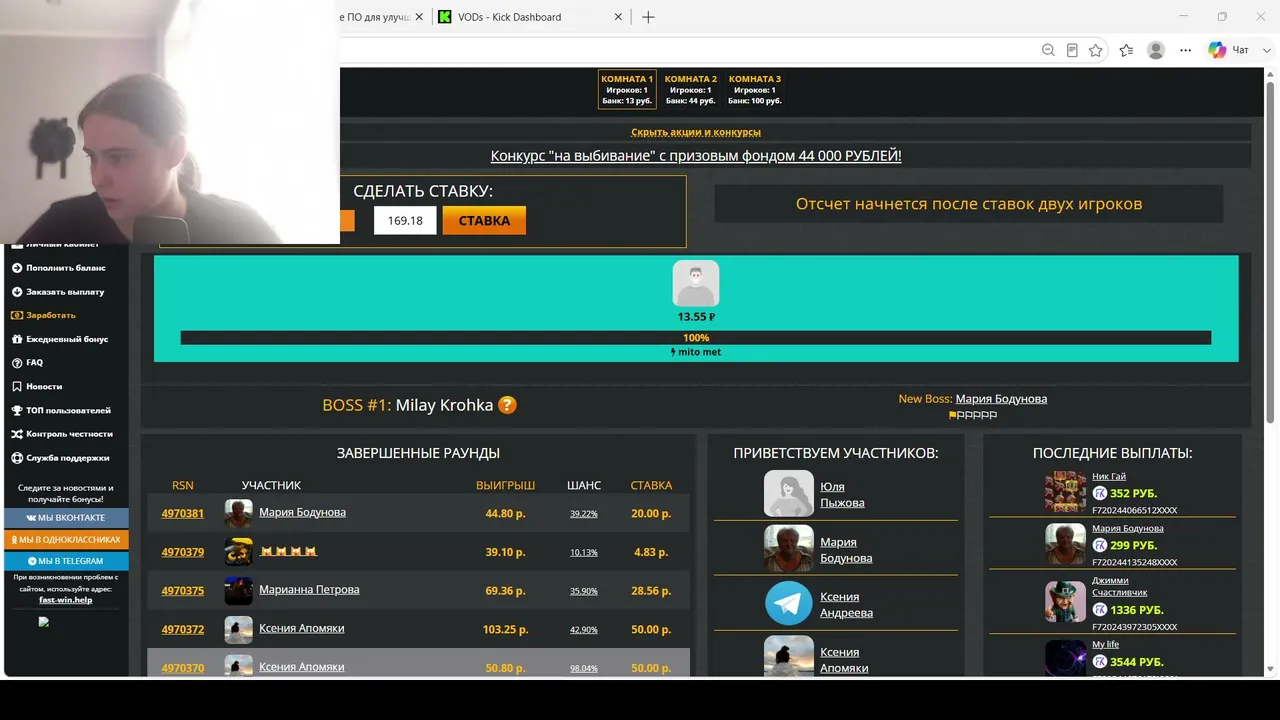Open round 4970379 link
The width and height of the screenshot is (1280, 720).
(x=183, y=552)
